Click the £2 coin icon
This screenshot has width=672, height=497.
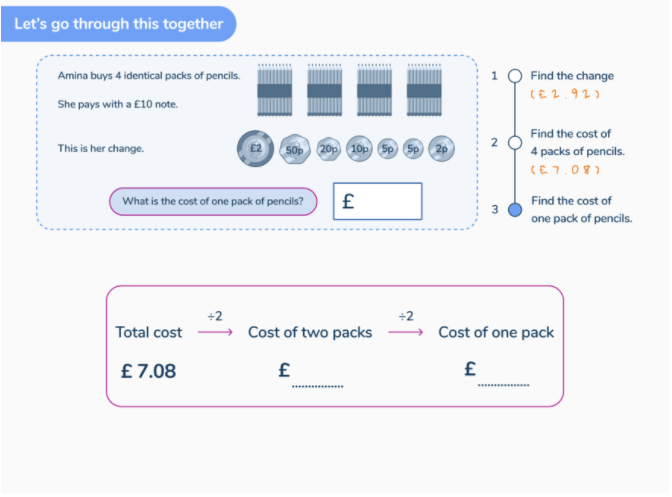tap(255, 149)
